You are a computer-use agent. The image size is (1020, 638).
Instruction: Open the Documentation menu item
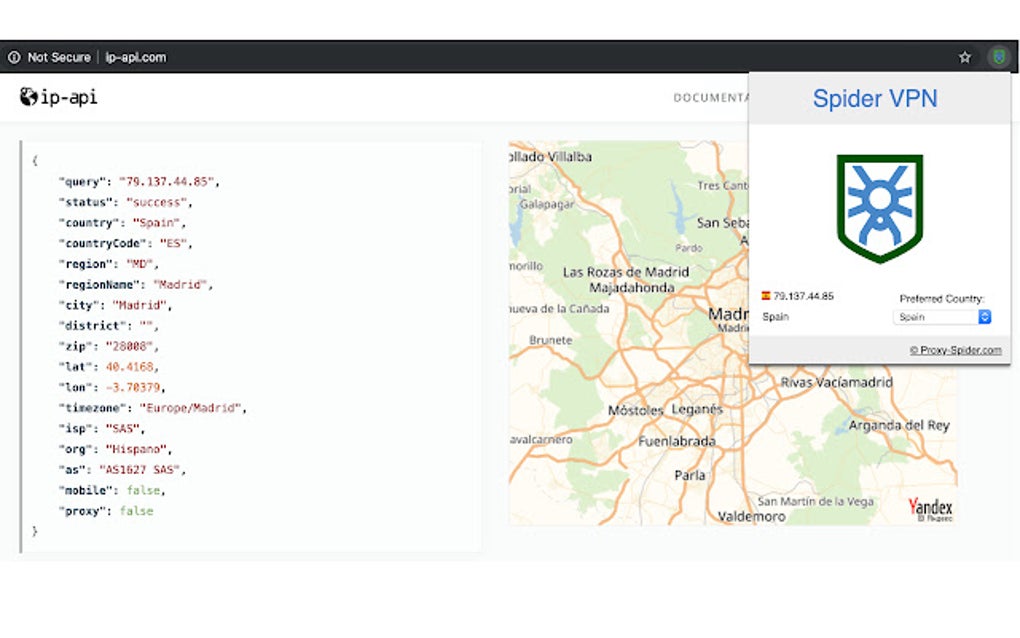(x=711, y=98)
